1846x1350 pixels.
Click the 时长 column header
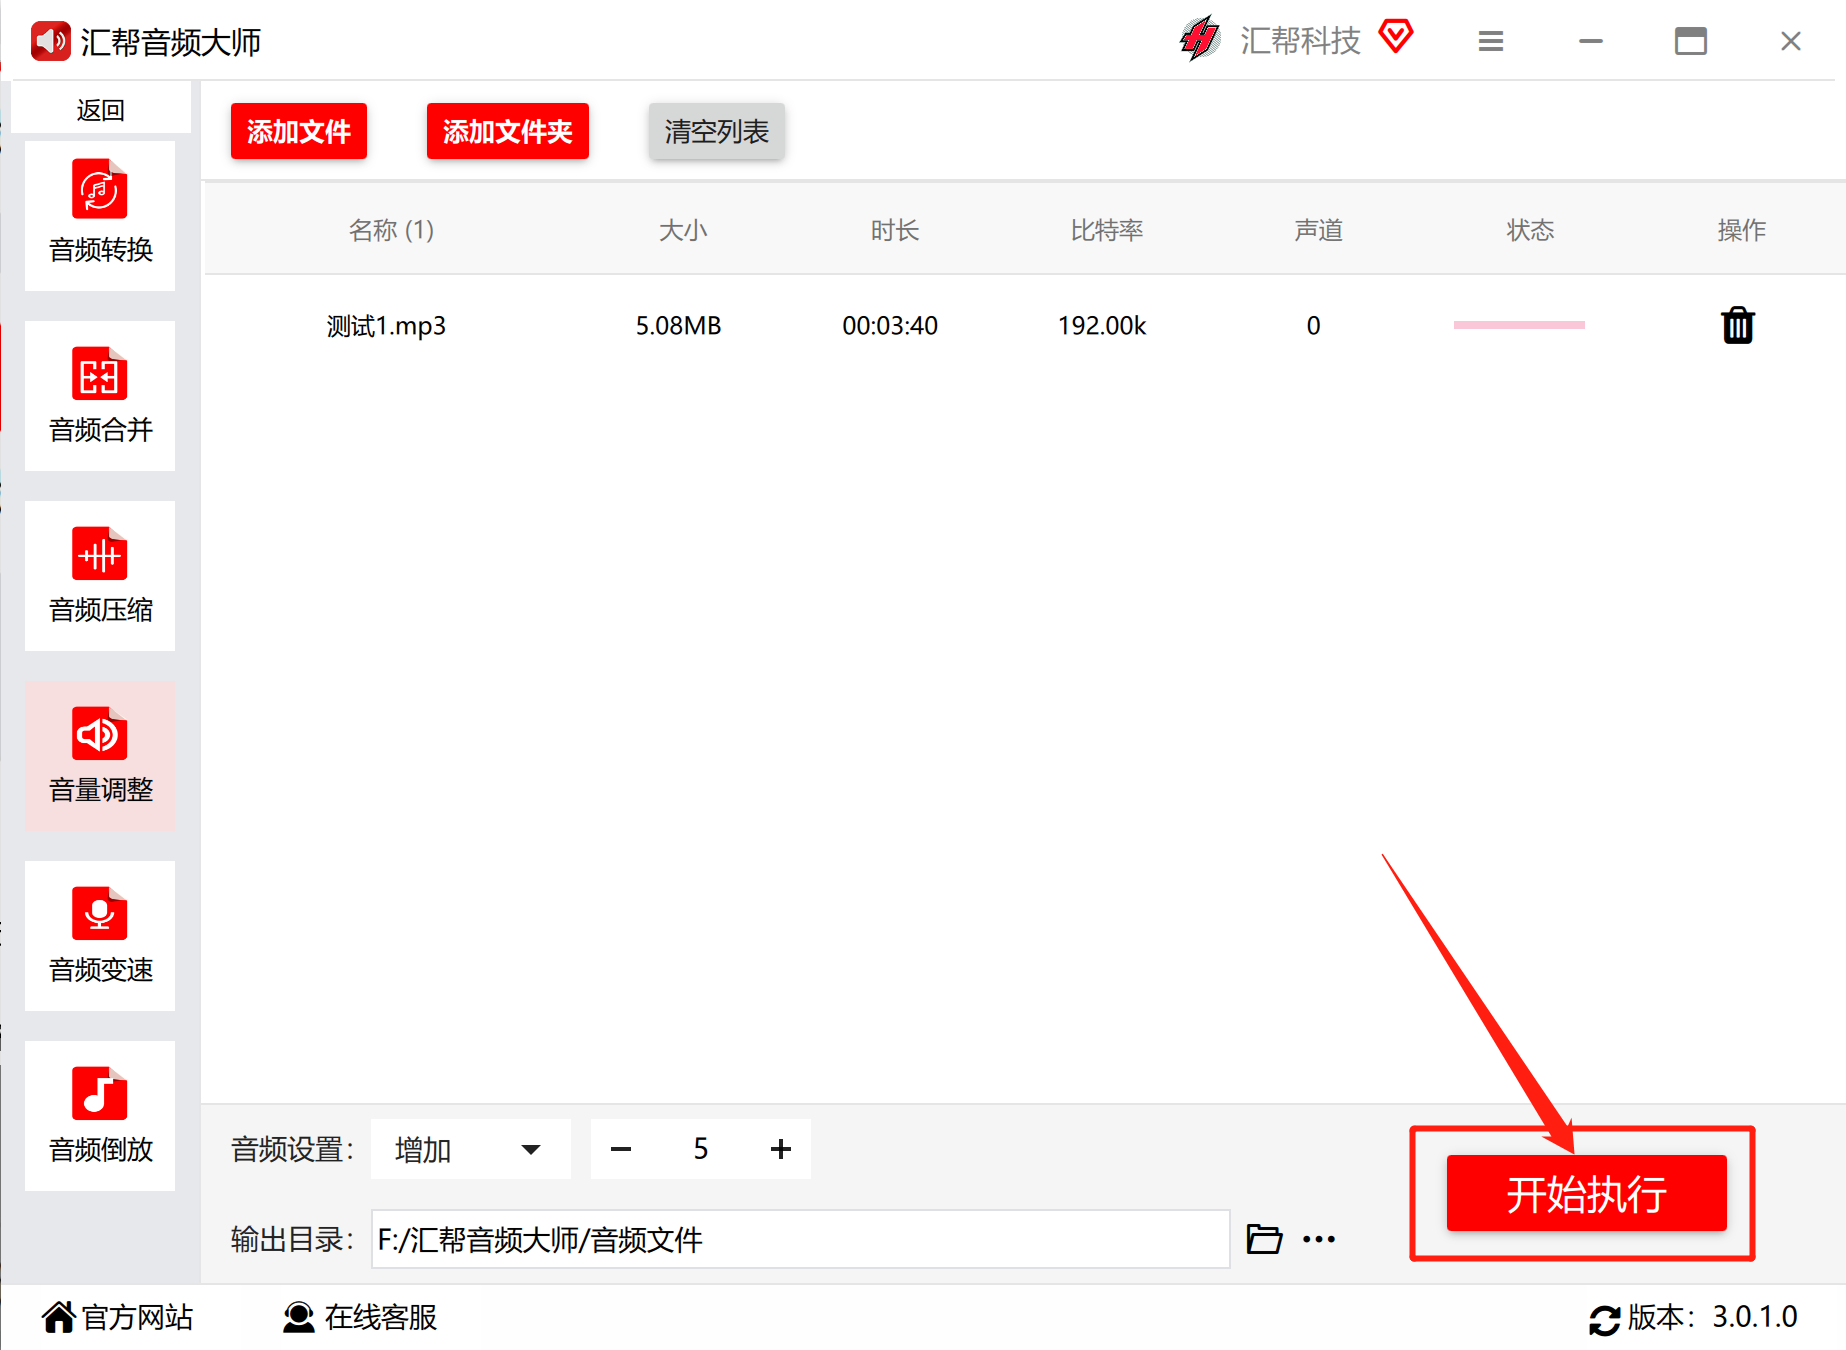(x=895, y=230)
